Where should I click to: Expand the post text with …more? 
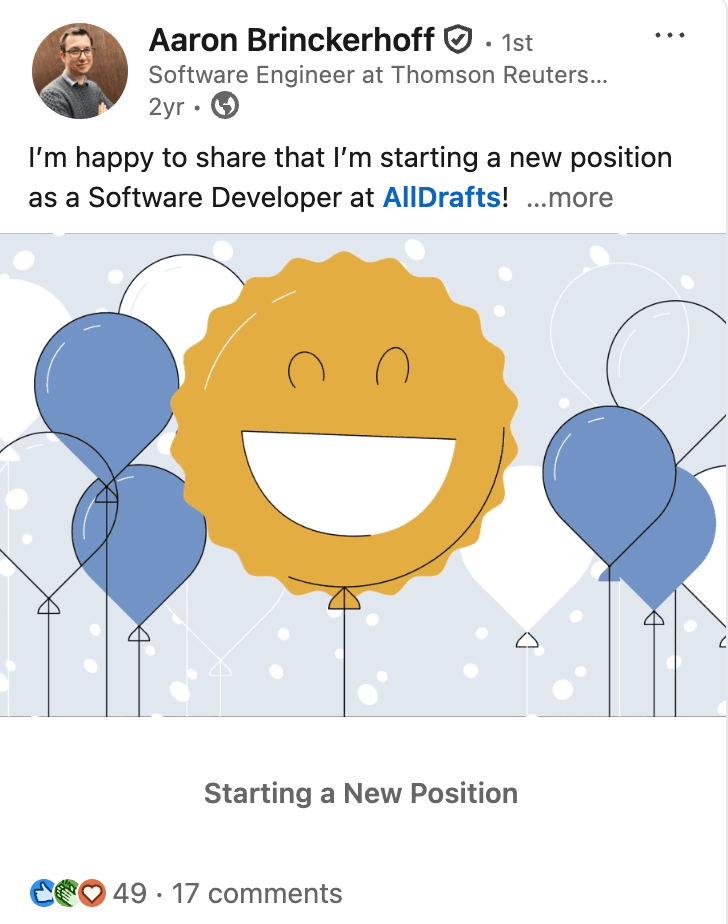pos(569,197)
